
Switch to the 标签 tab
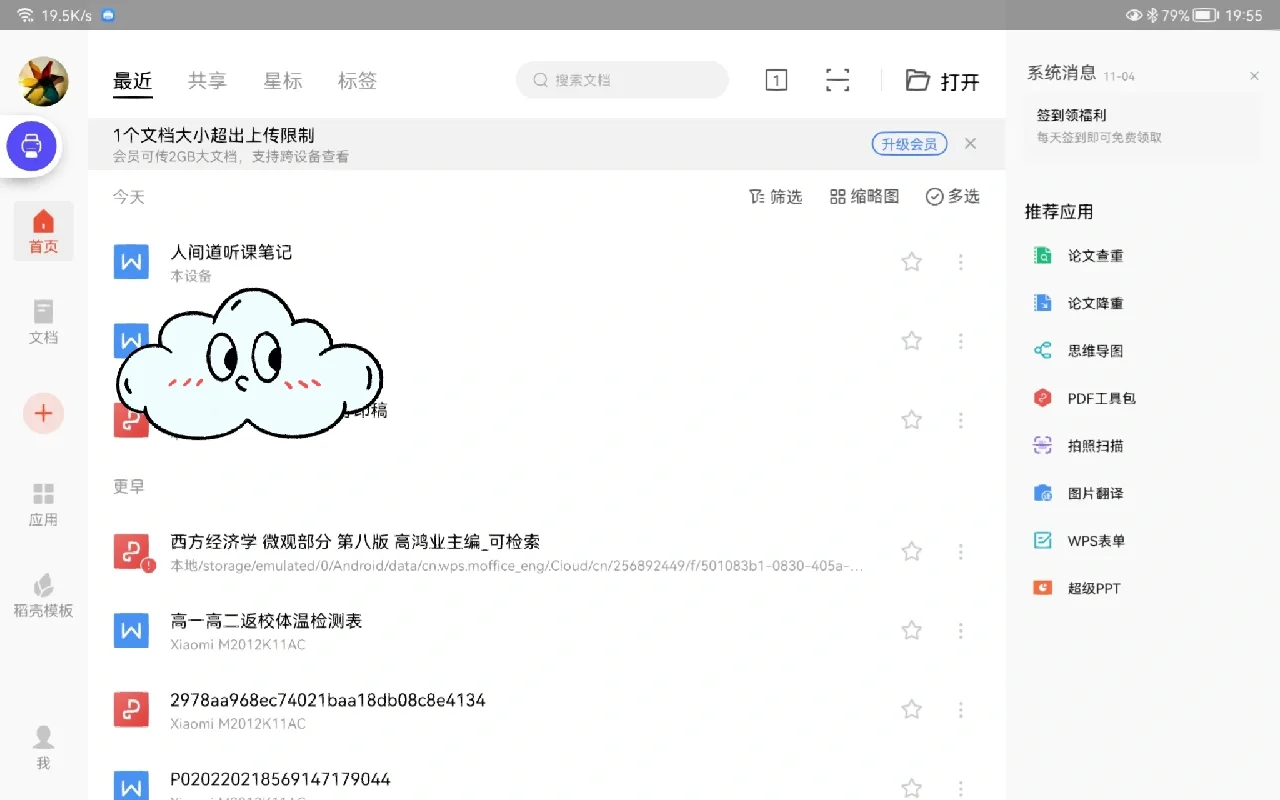point(357,81)
